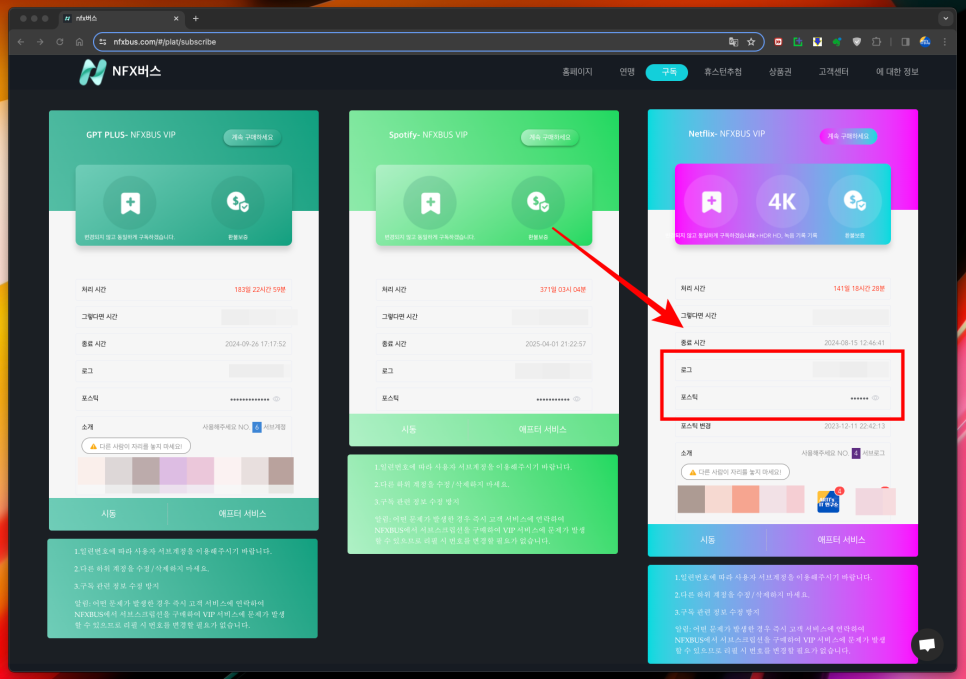Click 시동 on Spotify card

[x=409, y=429]
